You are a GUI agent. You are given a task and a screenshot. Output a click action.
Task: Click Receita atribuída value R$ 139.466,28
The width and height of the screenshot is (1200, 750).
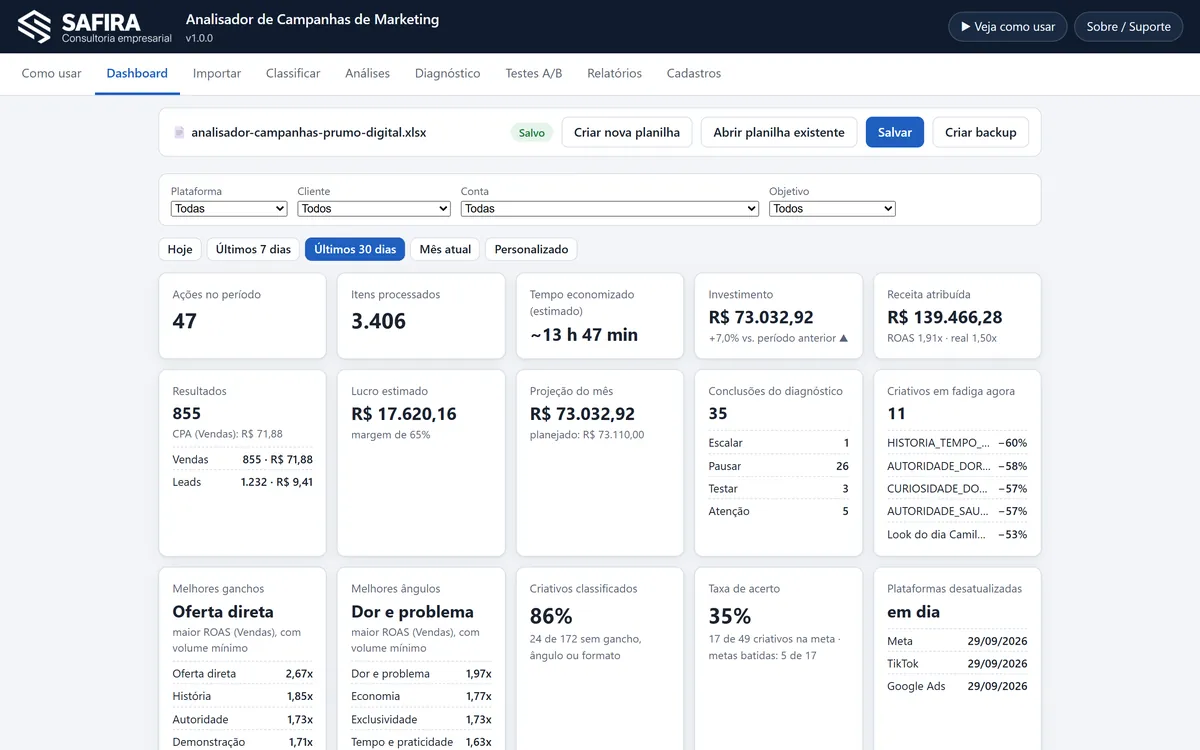point(945,317)
